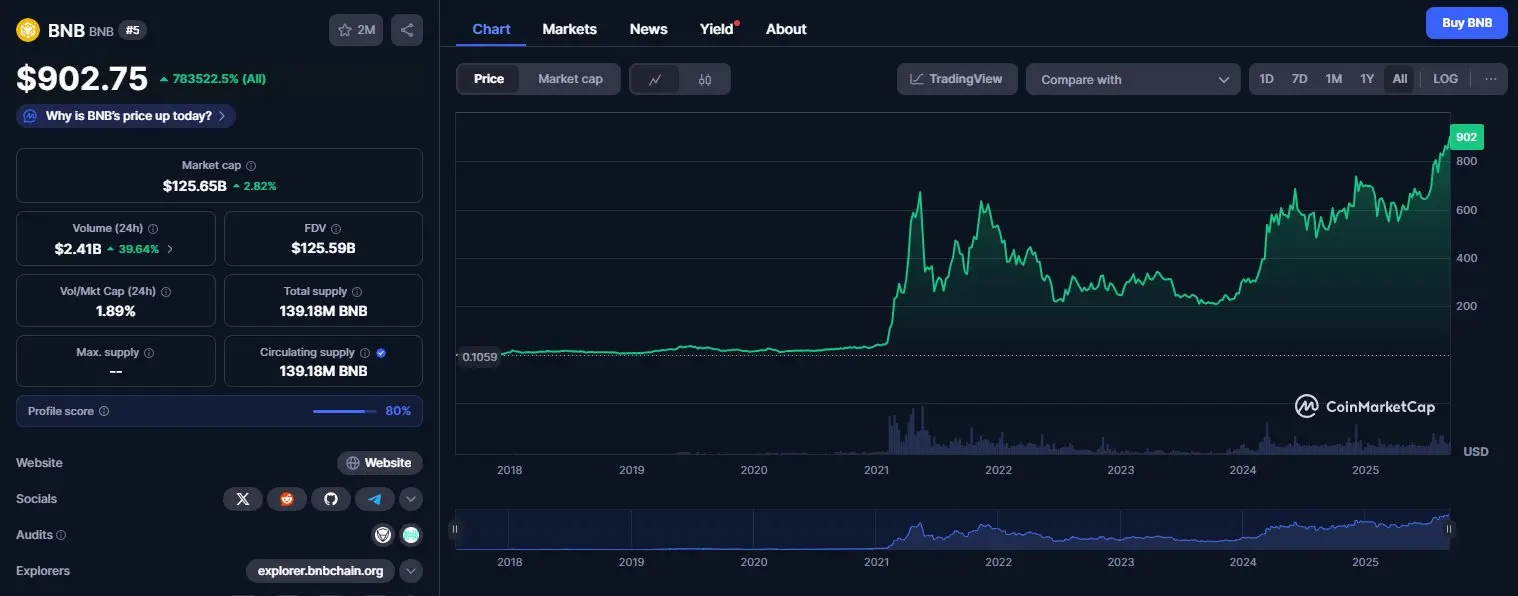The height and width of the screenshot is (596, 1518).
Task: Set chart range to 1D
Action: coord(1266,79)
